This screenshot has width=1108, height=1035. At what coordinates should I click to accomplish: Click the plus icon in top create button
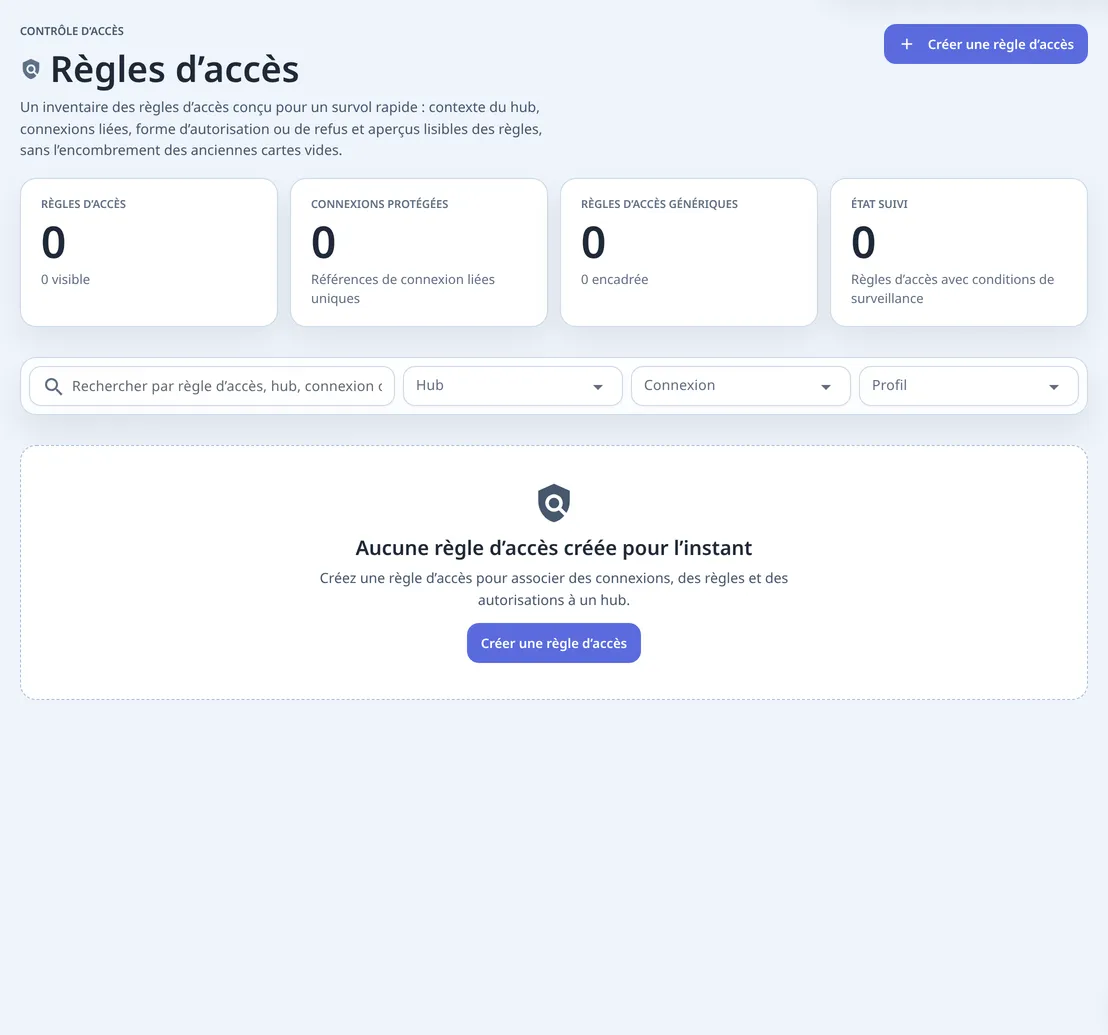pyautogui.click(x=907, y=45)
